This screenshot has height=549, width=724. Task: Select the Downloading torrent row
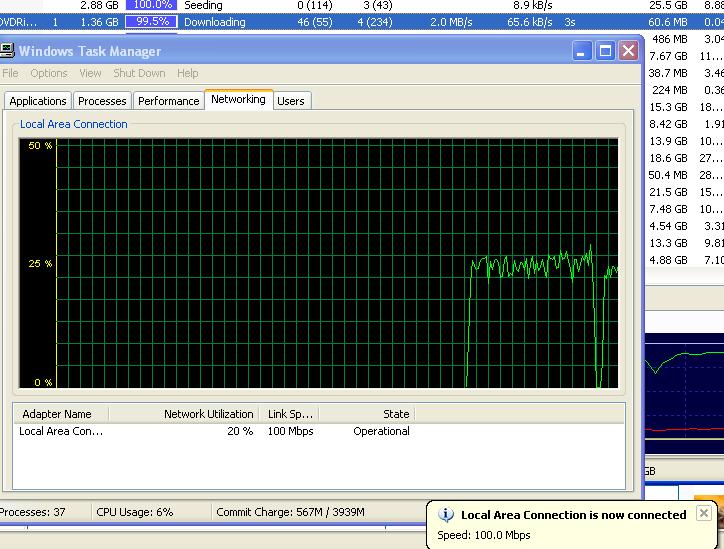pyautogui.click(x=362, y=22)
